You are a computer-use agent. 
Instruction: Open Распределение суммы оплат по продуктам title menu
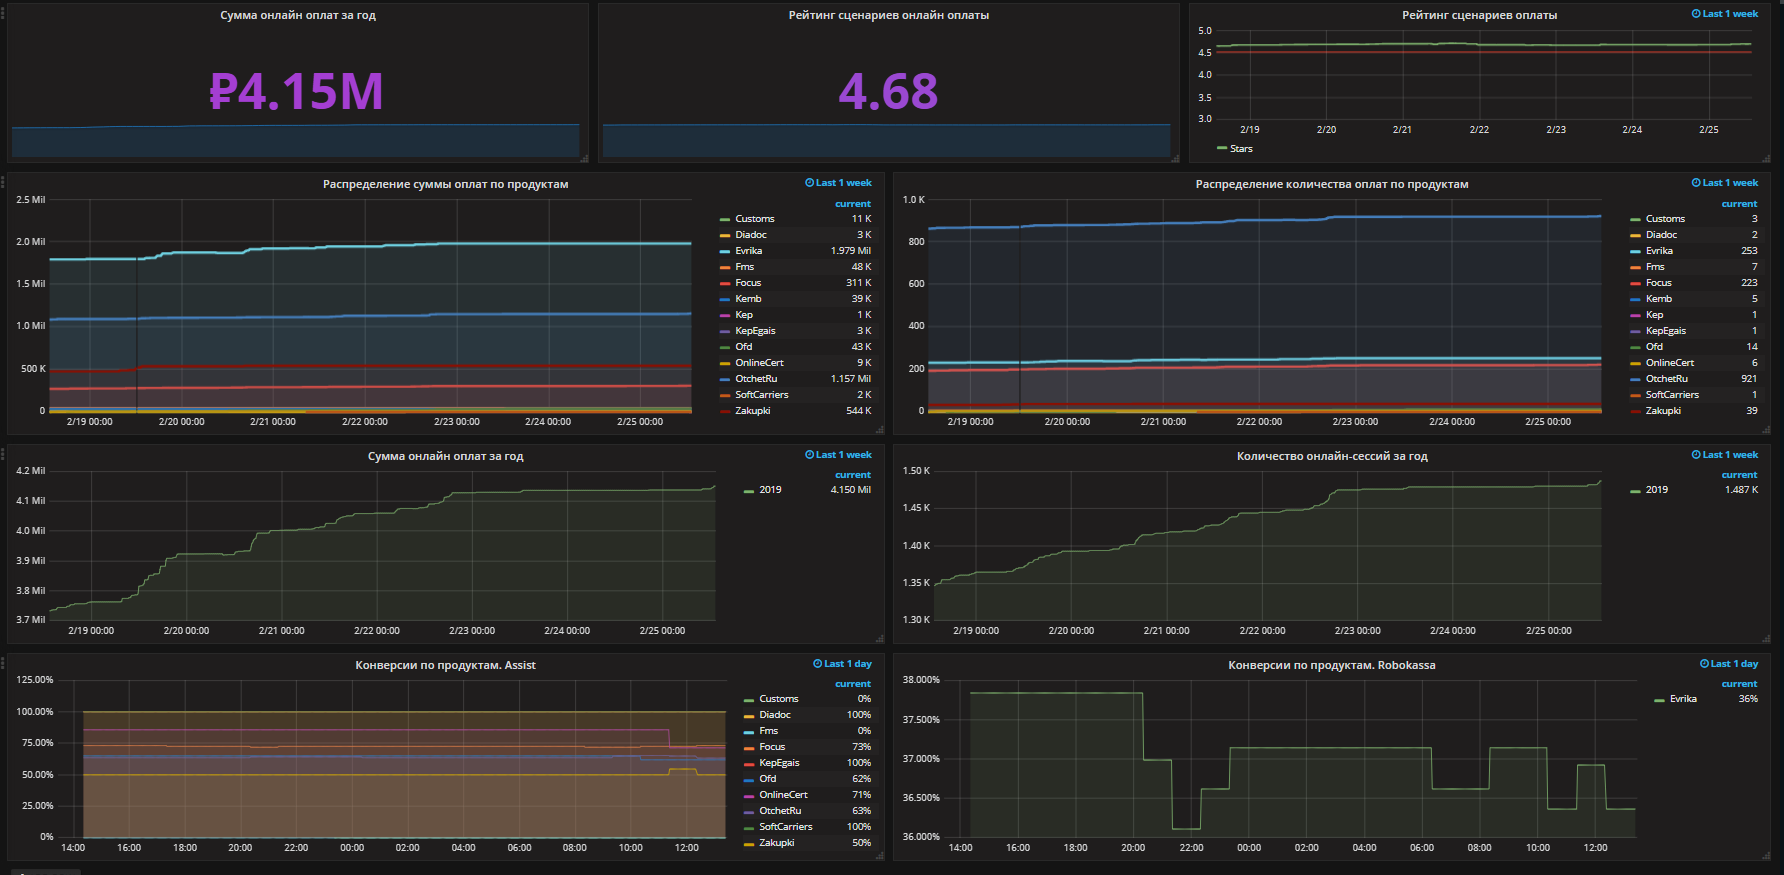445,184
